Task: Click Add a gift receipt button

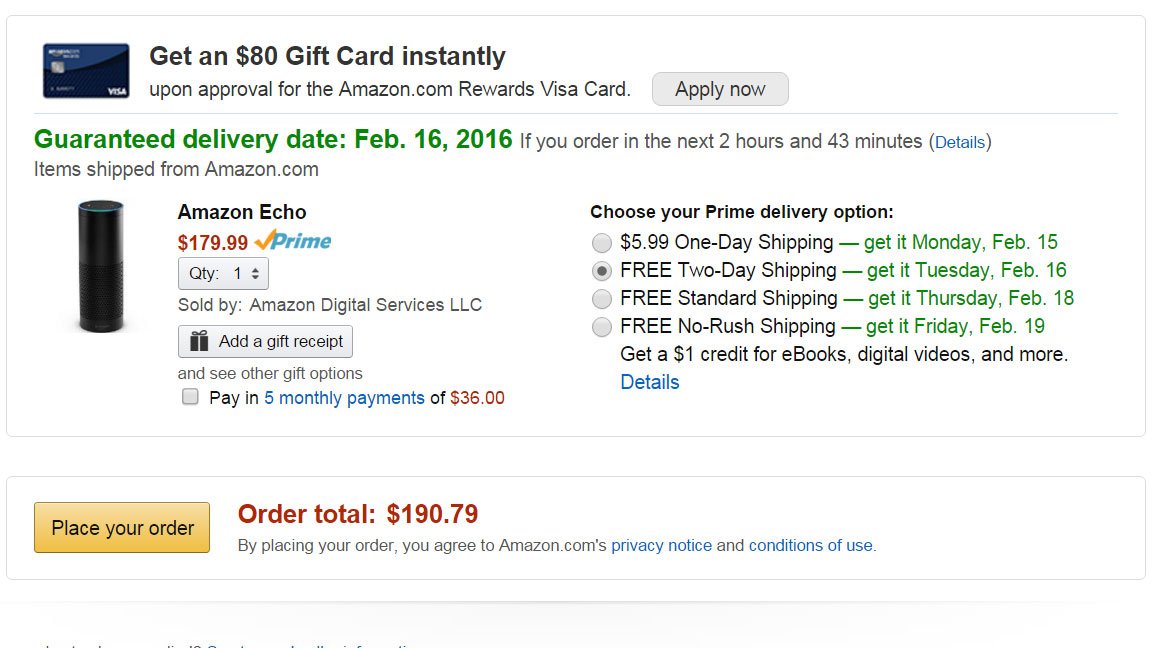Action: [x=265, y=341]
